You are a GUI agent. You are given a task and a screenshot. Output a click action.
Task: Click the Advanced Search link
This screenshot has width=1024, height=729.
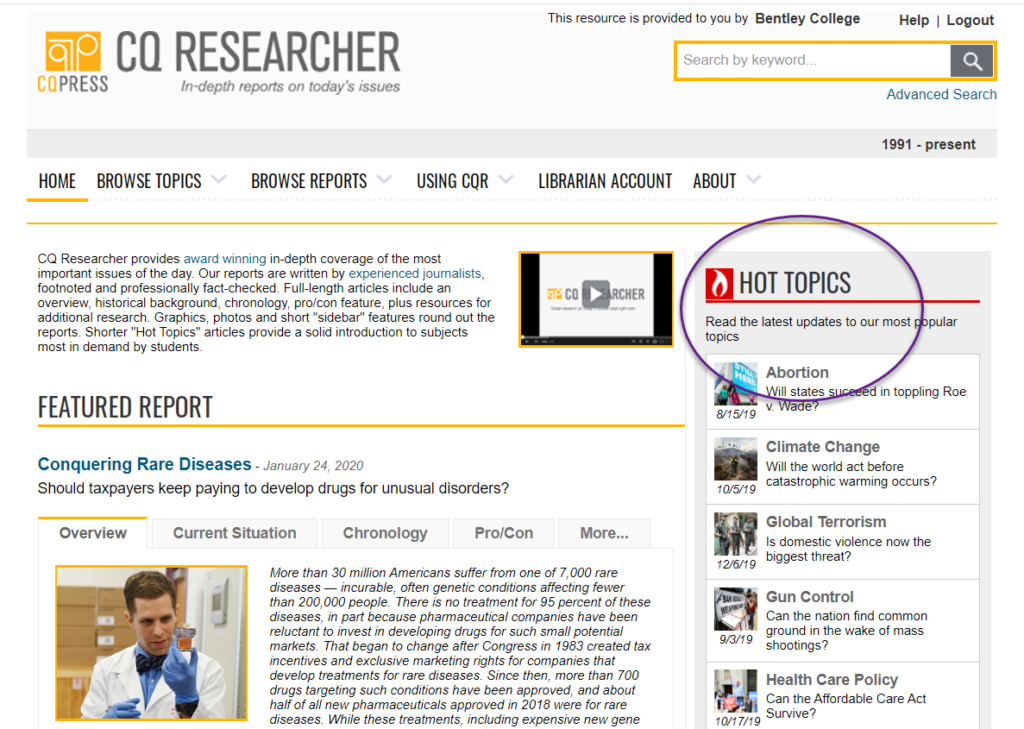[941, 94]
